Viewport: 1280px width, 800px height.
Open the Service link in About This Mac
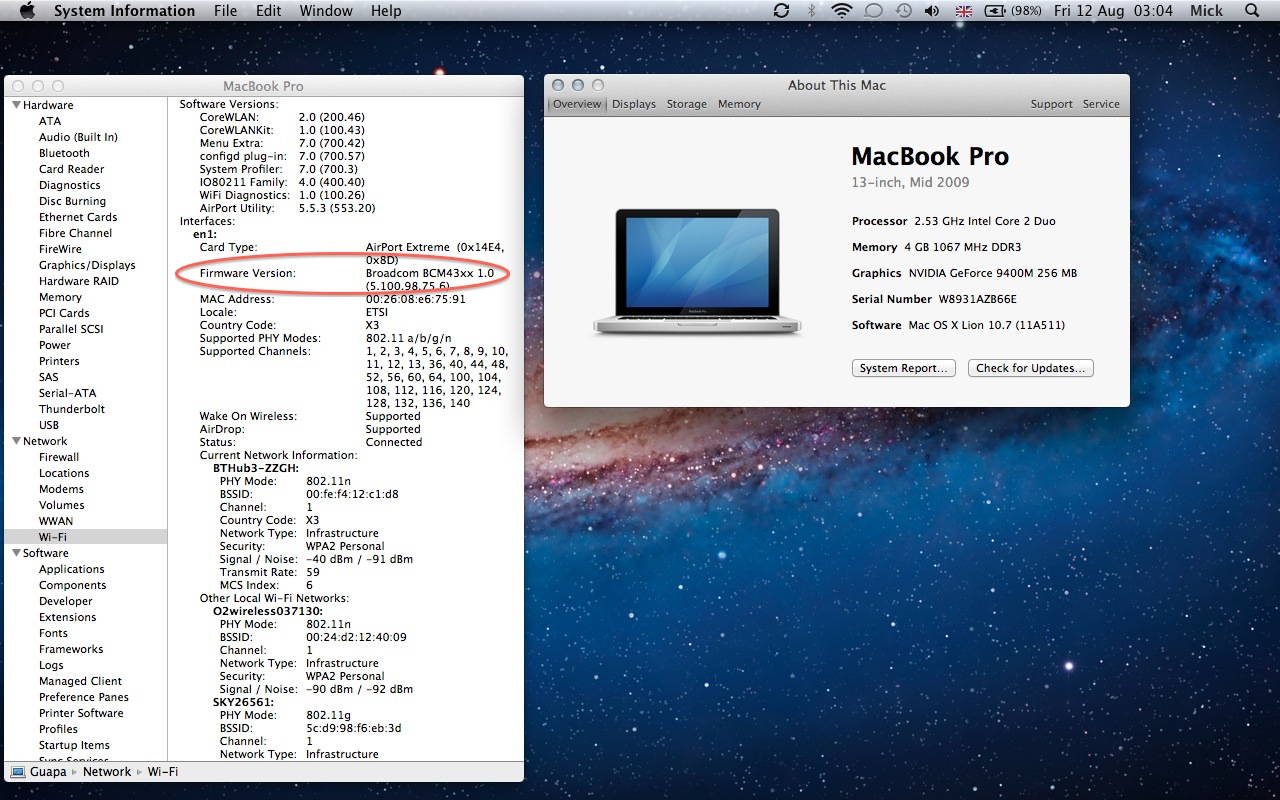(x=1101, y=104)
